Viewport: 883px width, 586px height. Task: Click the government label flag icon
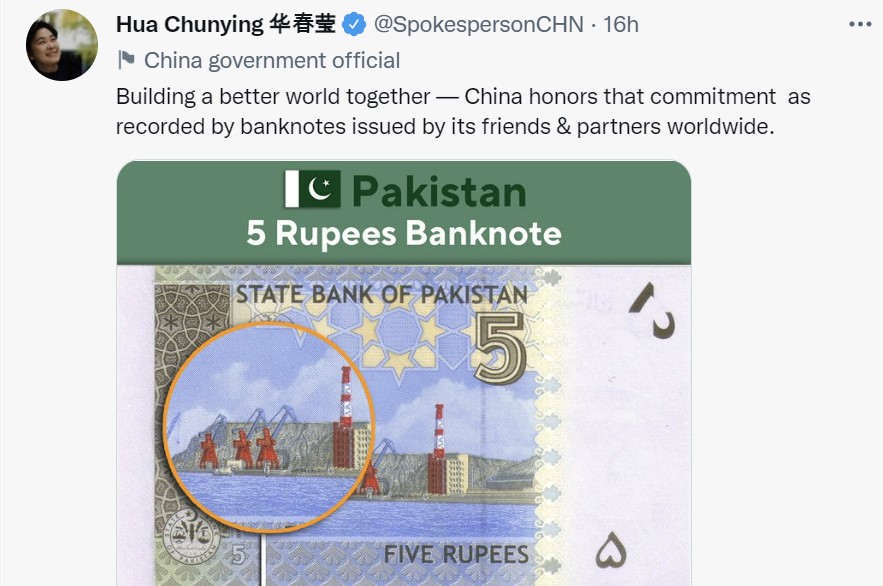click(x=126, y=60)
